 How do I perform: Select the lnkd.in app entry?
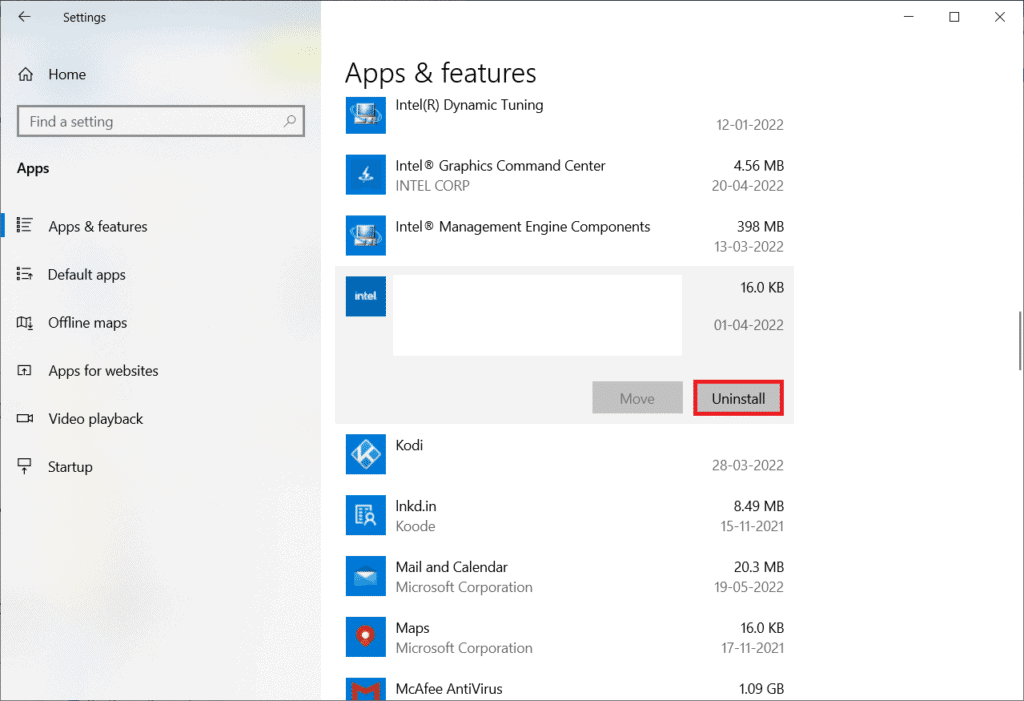(564, 515)
